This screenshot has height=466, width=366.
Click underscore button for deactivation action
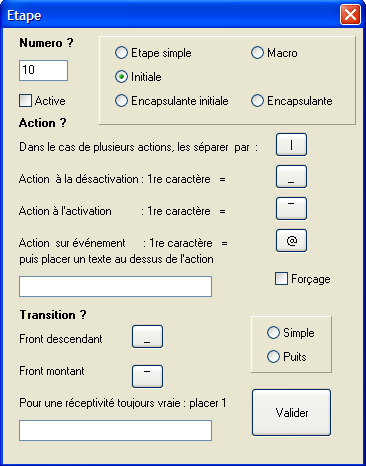[291, 177]
